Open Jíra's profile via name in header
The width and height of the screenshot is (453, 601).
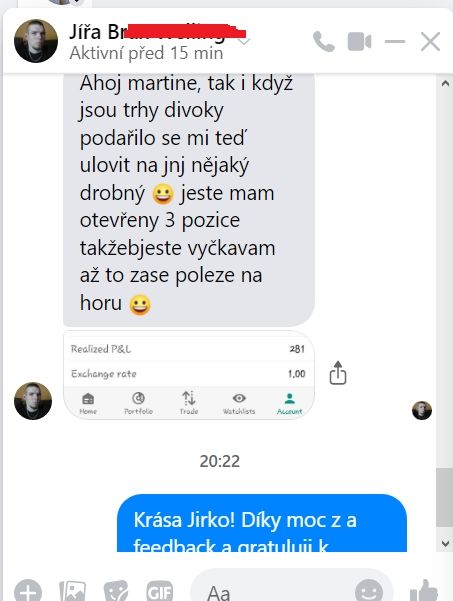pyautogui.click(x=157, y=31)
